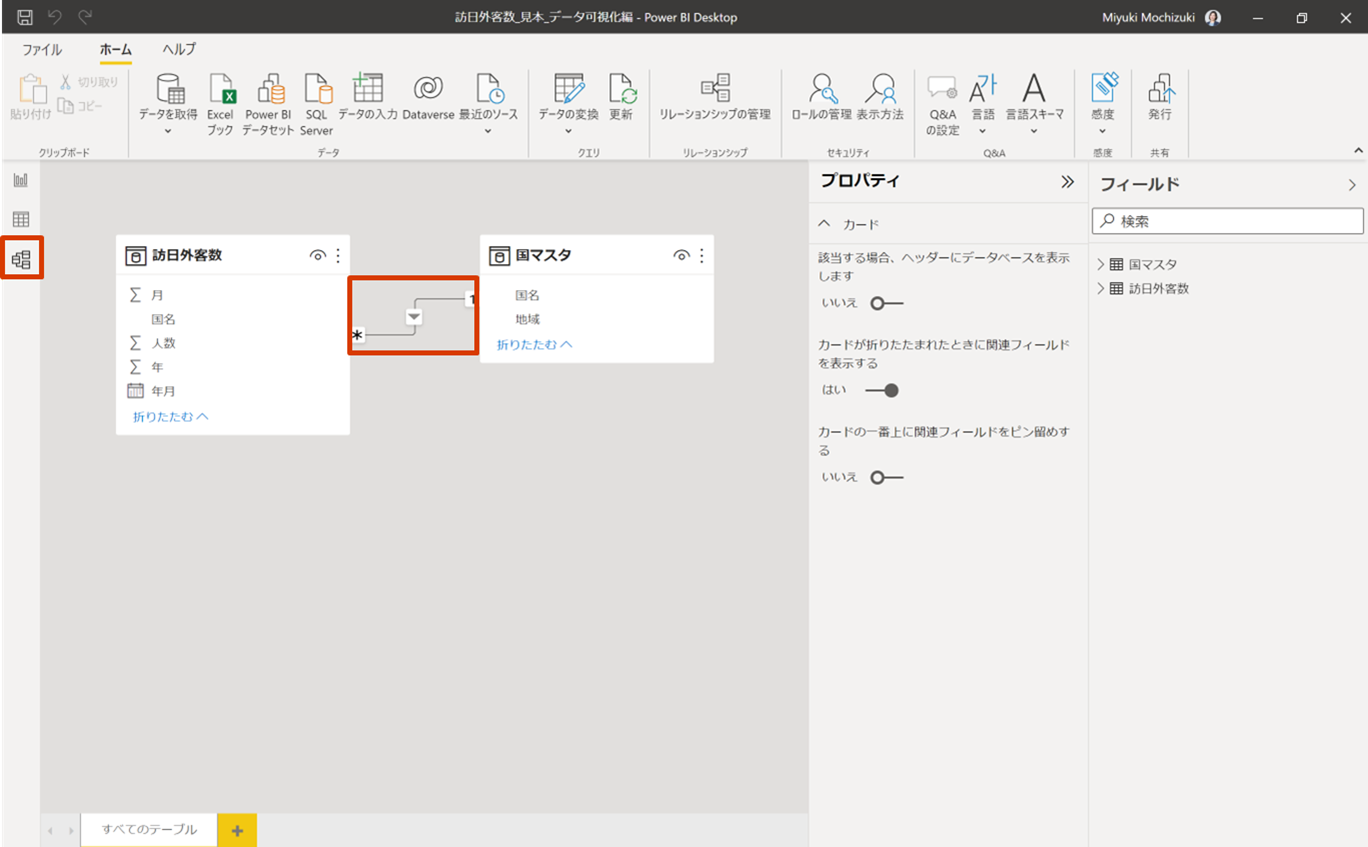The image size is (1368, 847).
Task: Click the 検索 fields search box
Action: click(x=1228, y=221)
